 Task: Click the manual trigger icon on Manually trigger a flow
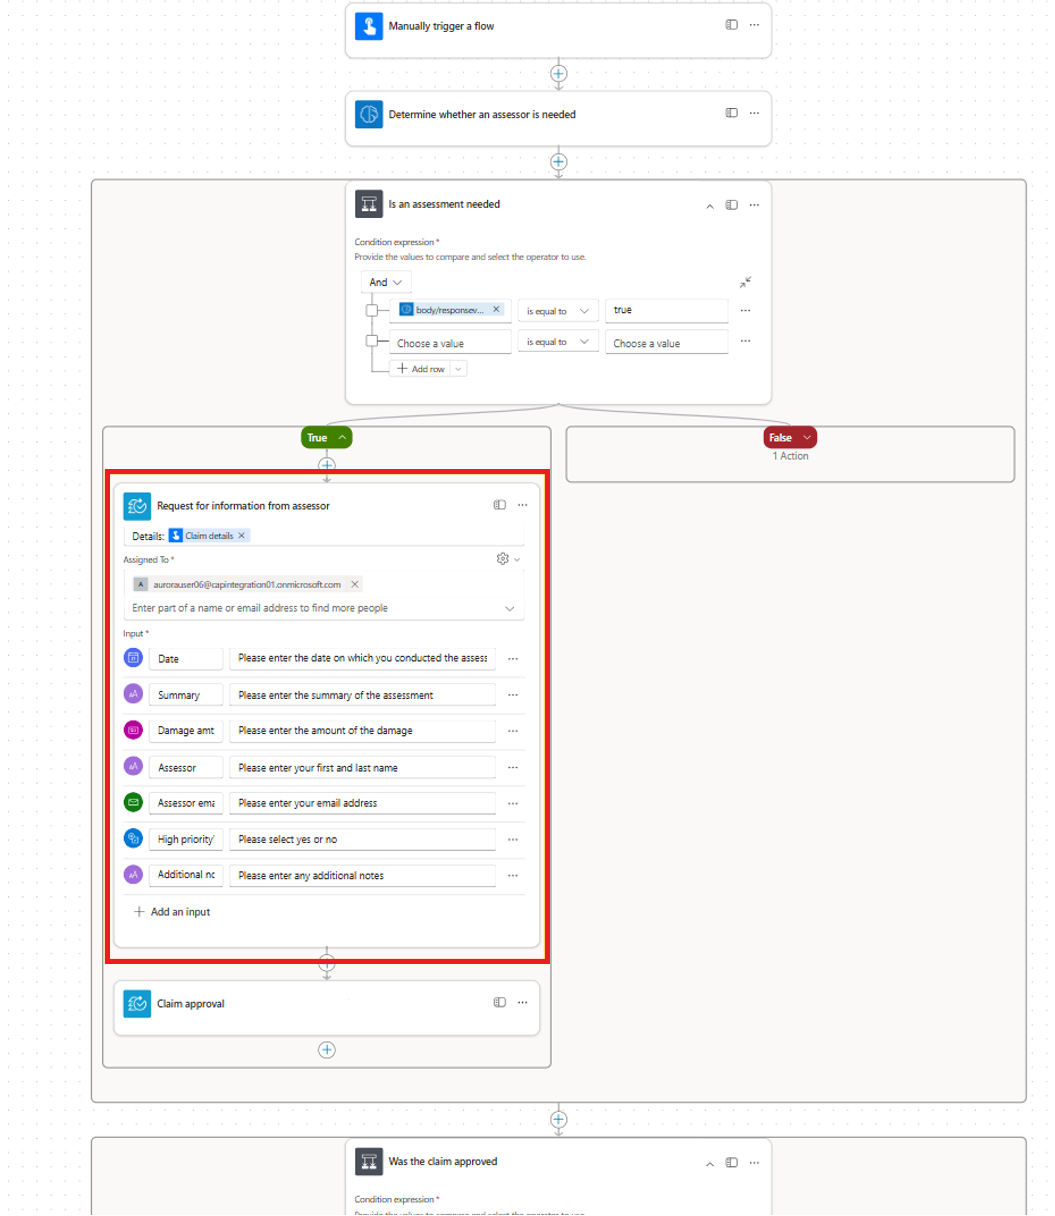click(x=368, y=25)
